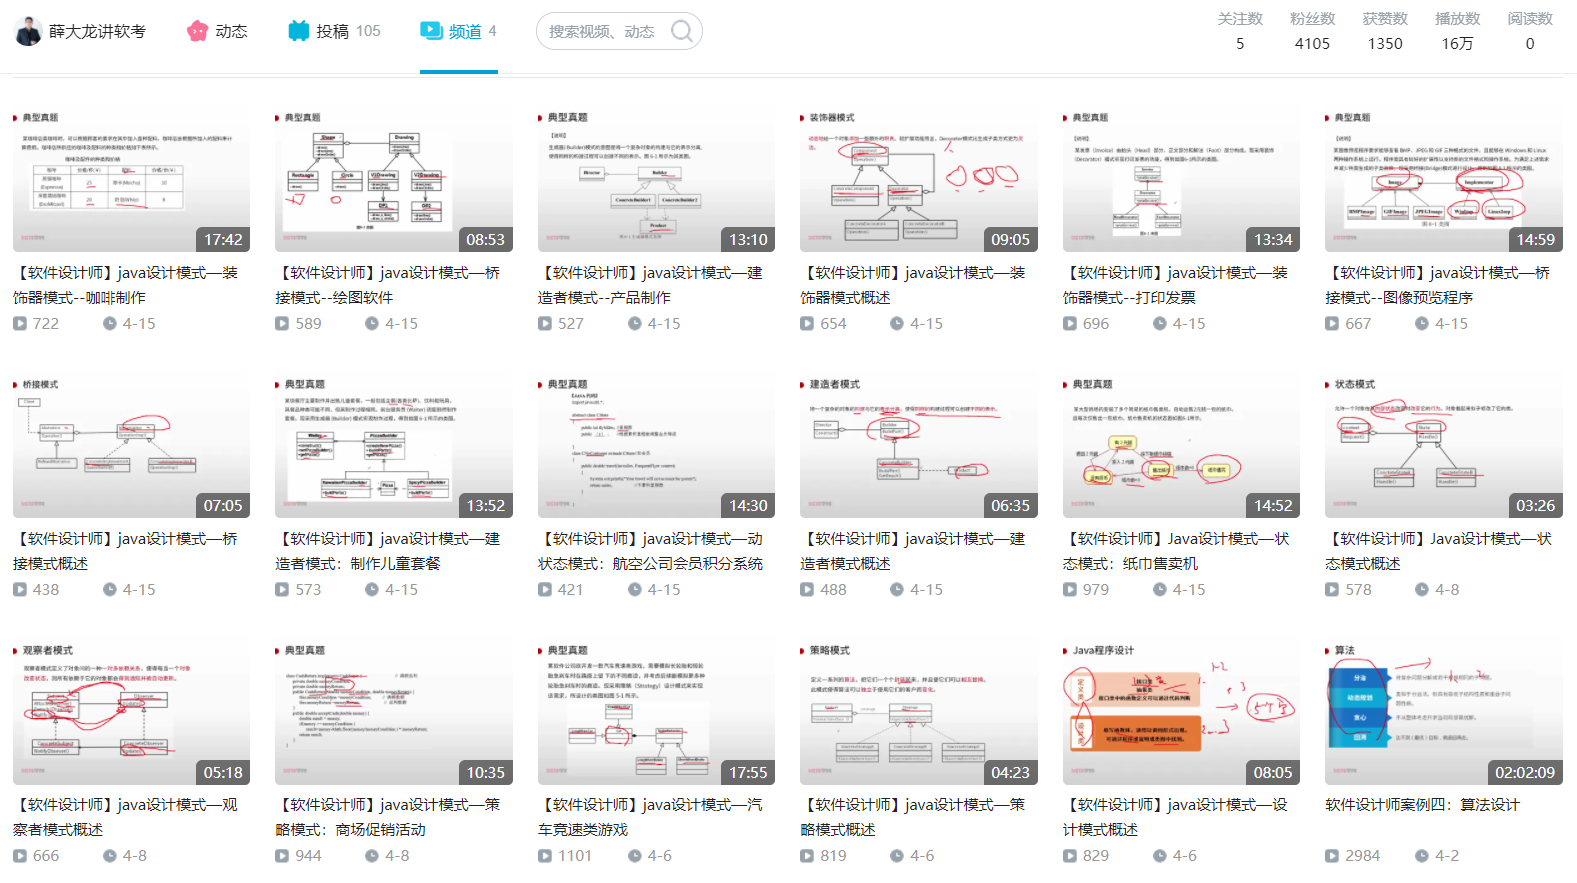This screenshot has height=883, width=1577.
Task: Open the 桥接模式--图像预览程序 title link
Action: (1438, 285)
